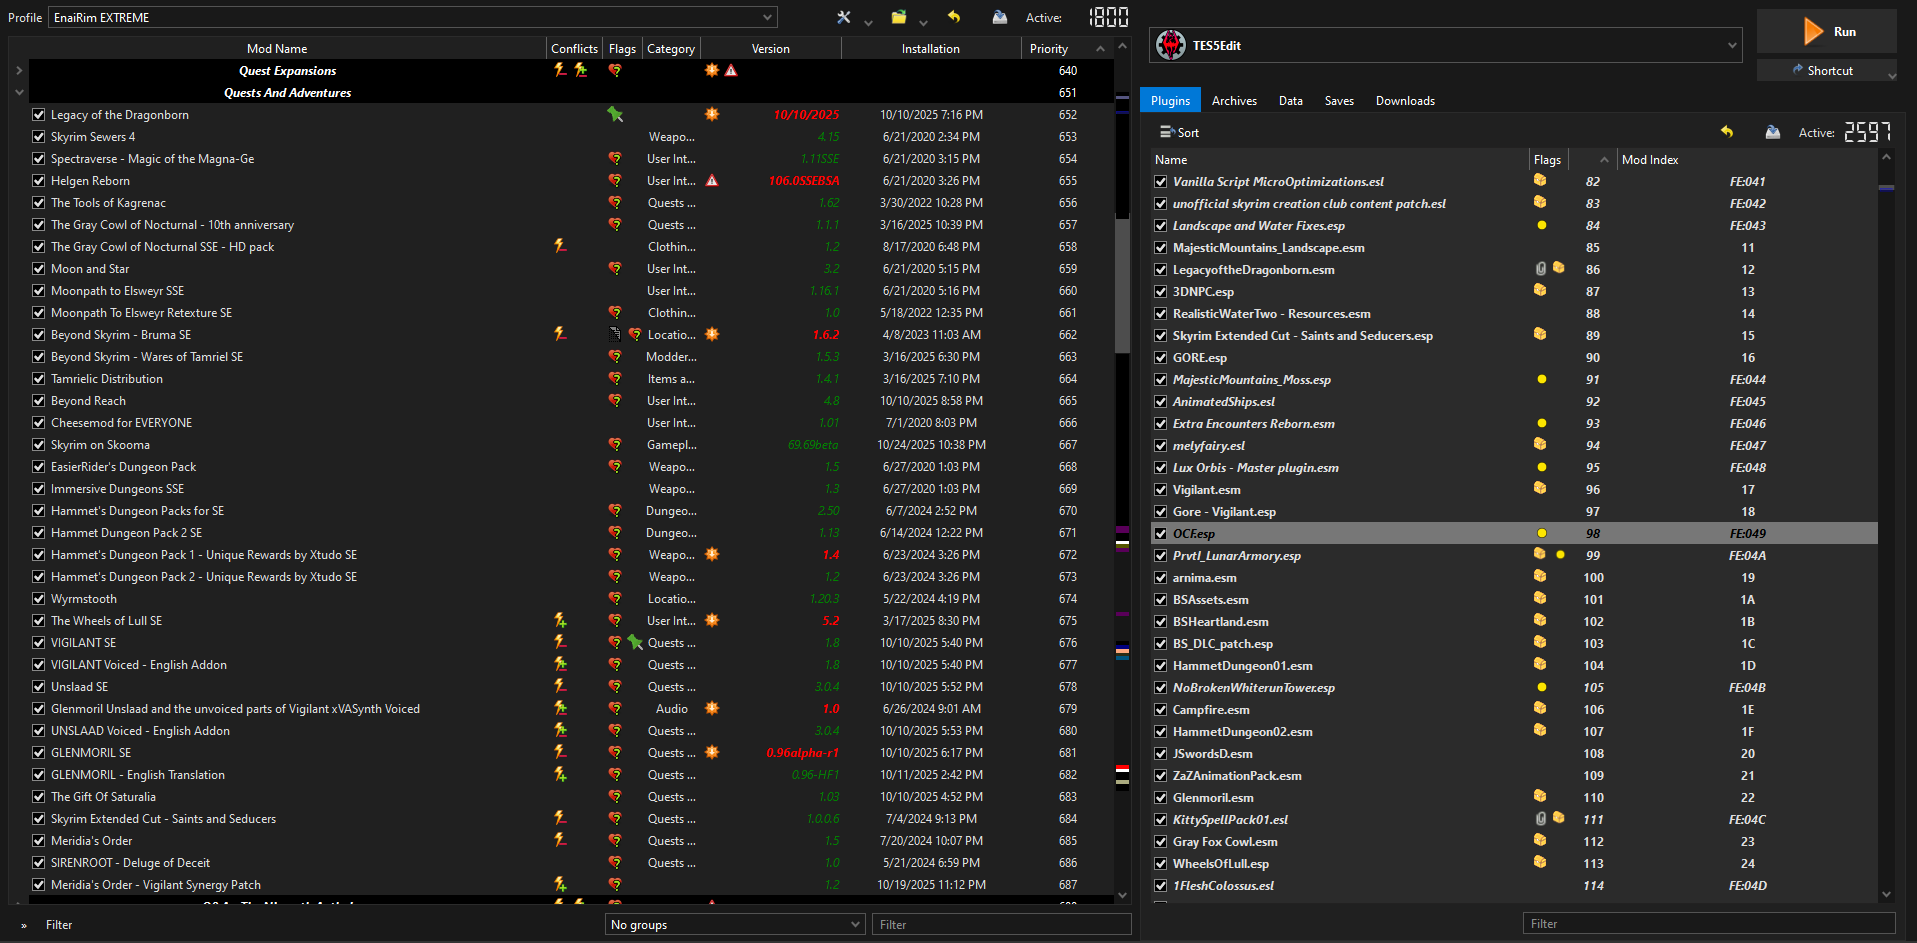This screenshot has height=943, width=1917.
Task: Switch to the Downloads tab
Action: click(x=1404, y=101)
